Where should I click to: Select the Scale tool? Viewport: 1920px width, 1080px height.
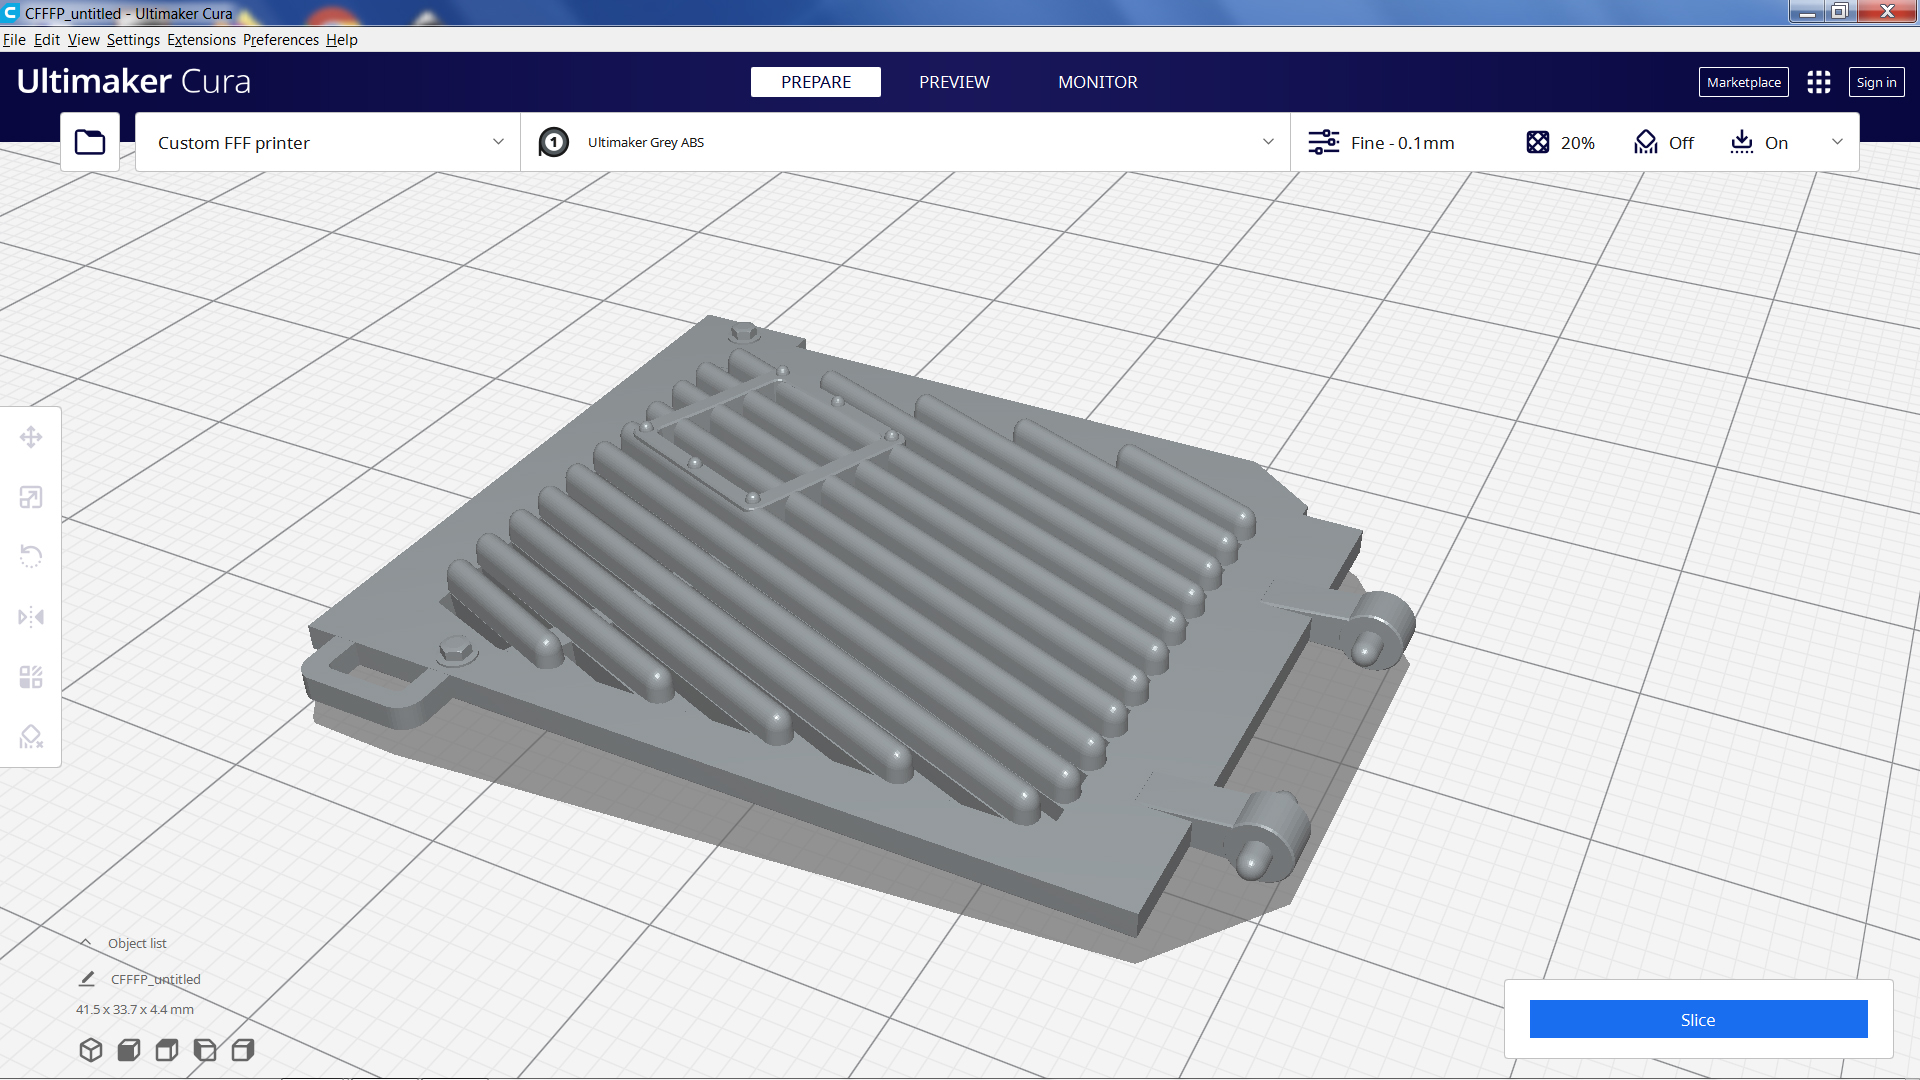click(31, 497)
